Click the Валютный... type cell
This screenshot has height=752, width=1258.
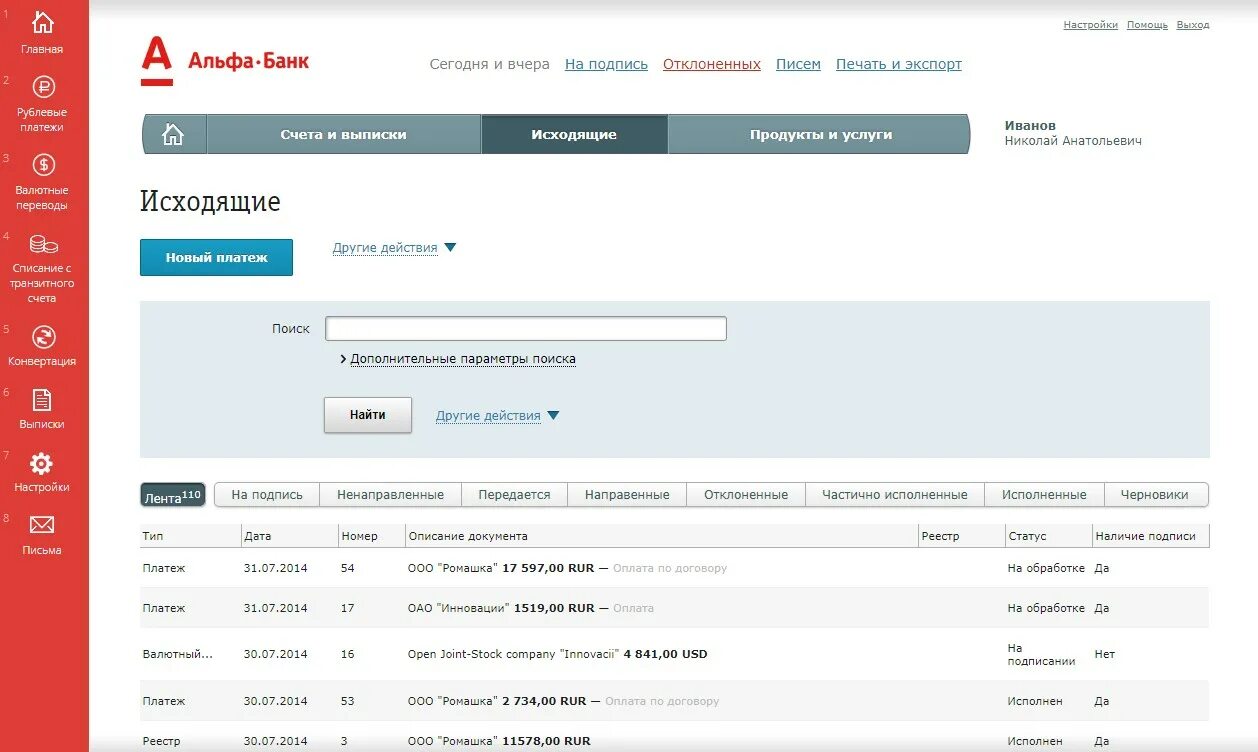pyautogui.click(x=178, y=654)
